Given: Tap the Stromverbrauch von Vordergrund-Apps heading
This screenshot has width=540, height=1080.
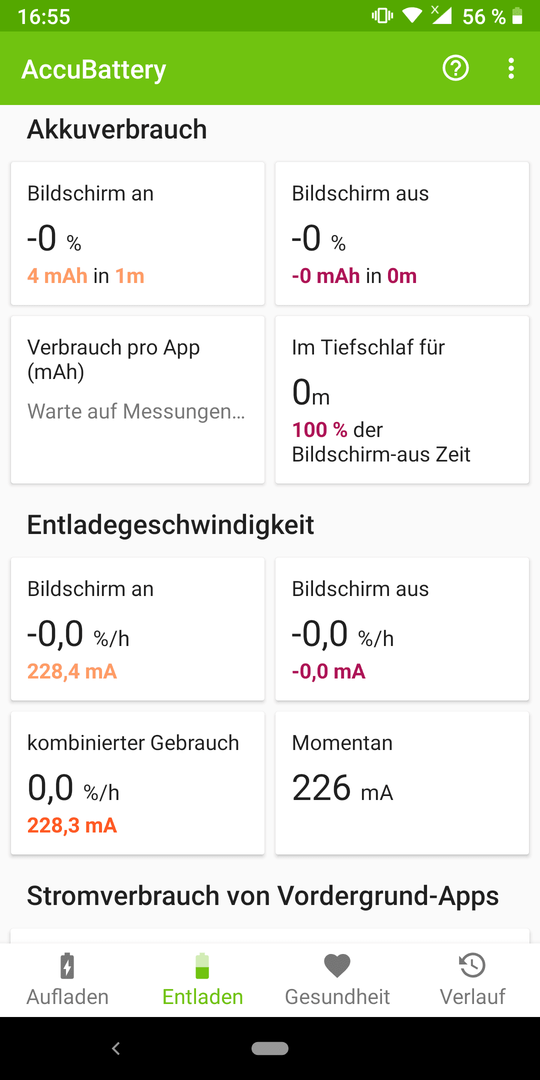Looking at the screenshot, I should 262,895.
